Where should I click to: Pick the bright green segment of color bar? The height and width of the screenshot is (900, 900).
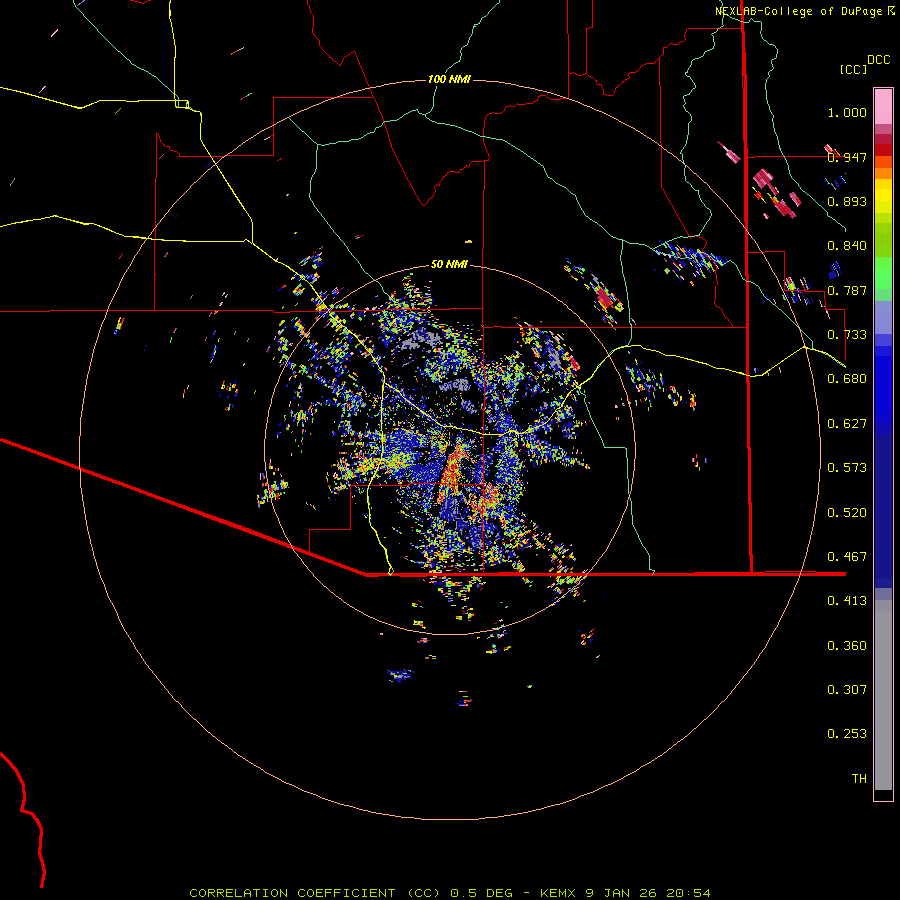[x=883, y=273]
